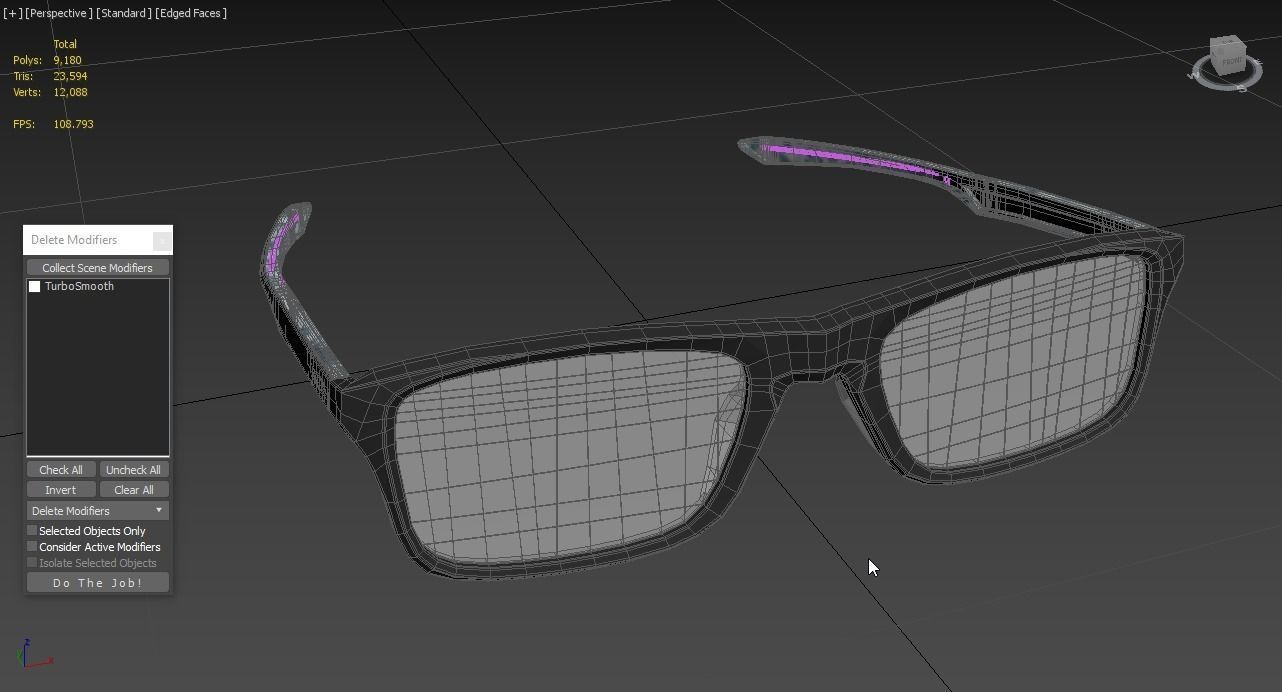Image resolution: width=1282 pixels, height=692 pixels.
Task: Check the TurboSmooth modifier checkbox
Action: [35, 287]
